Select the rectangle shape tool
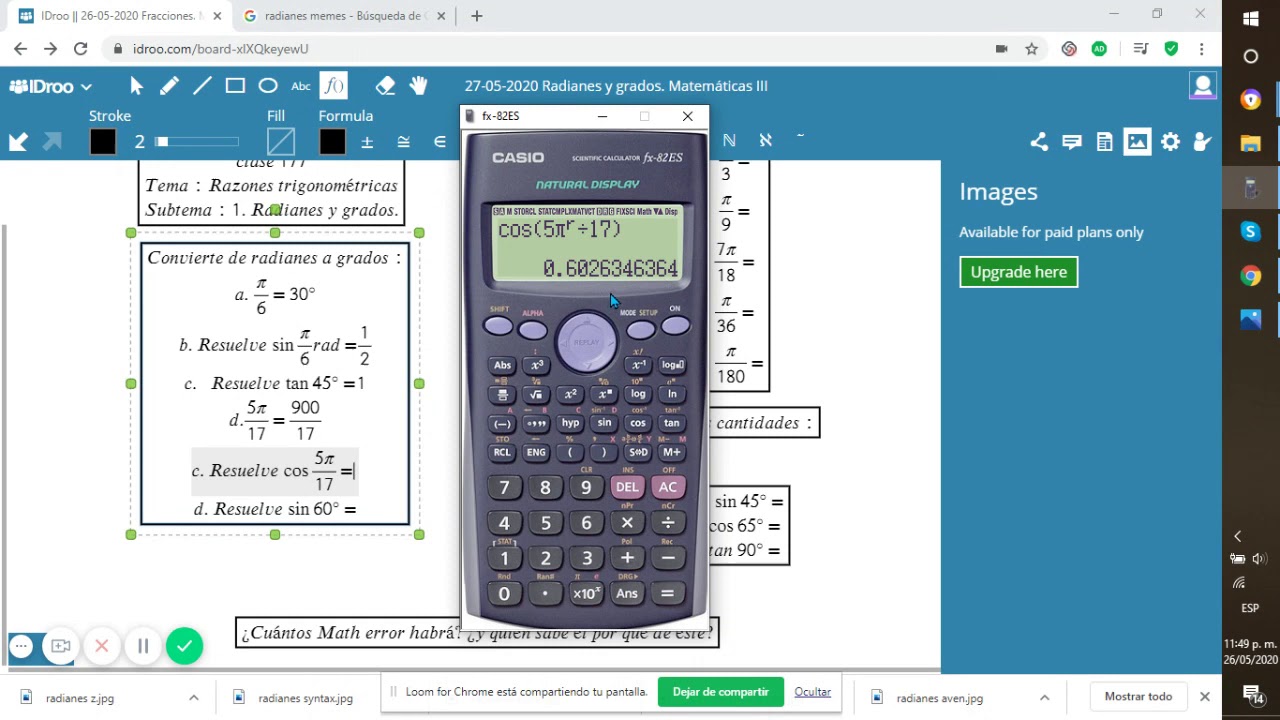The height and width of the screenshot is (720, 1280). pos(235,86)
